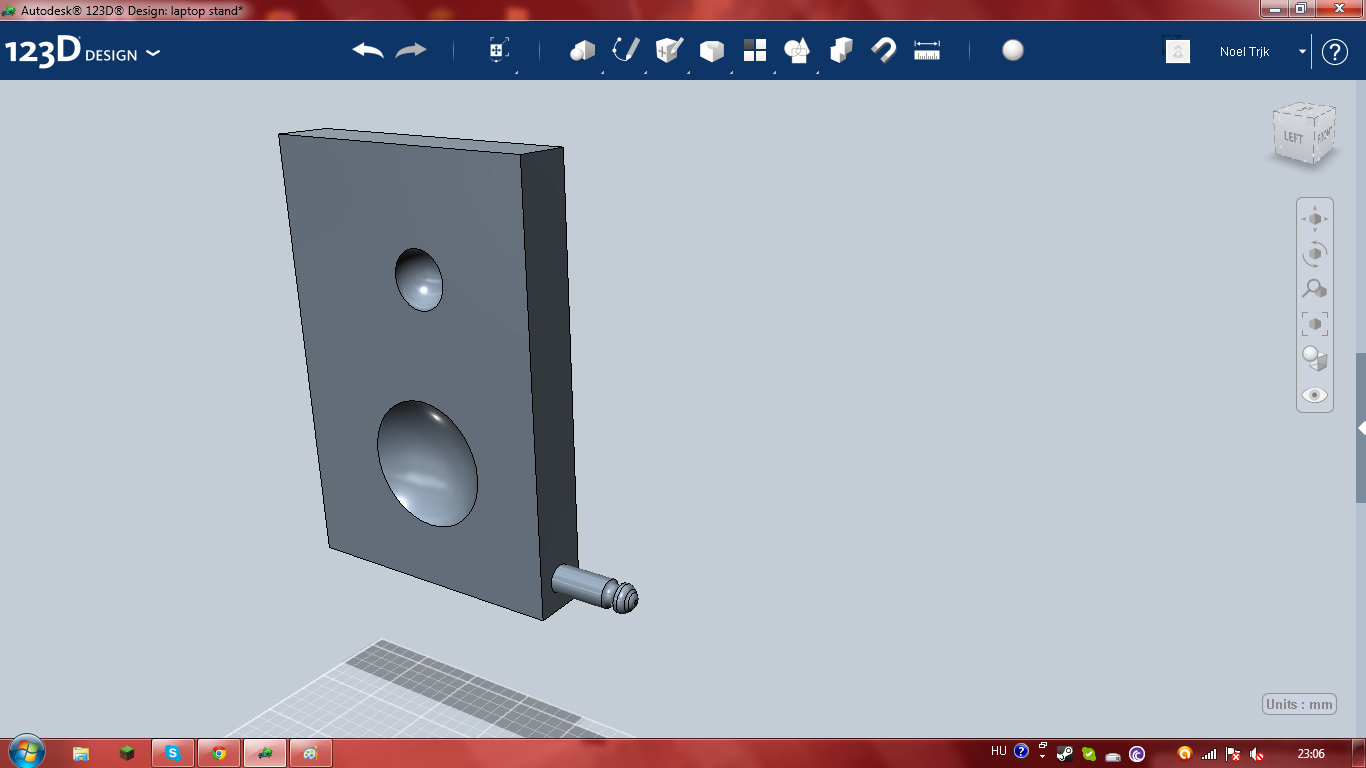Switch to the 123D Design taskbar button
Viewport: 1366px width, 768px height.
[265, 753]
